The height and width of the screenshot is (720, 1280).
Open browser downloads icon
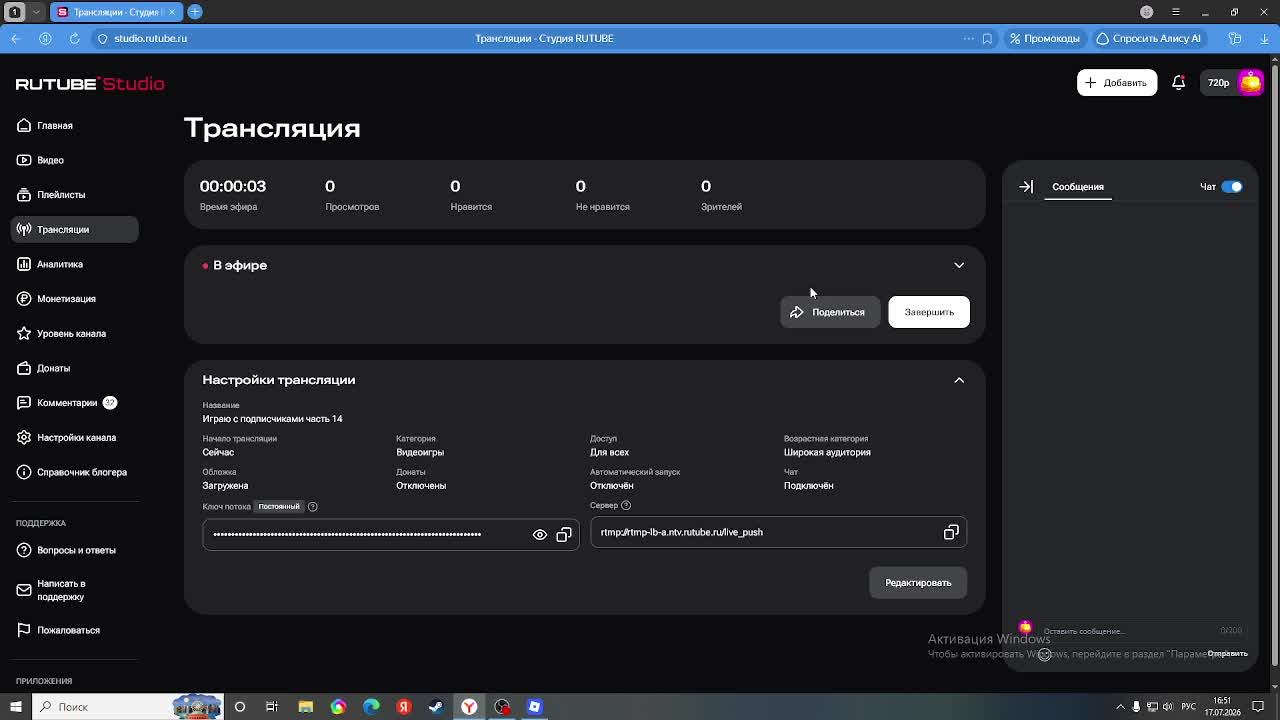click(1265, 38)
